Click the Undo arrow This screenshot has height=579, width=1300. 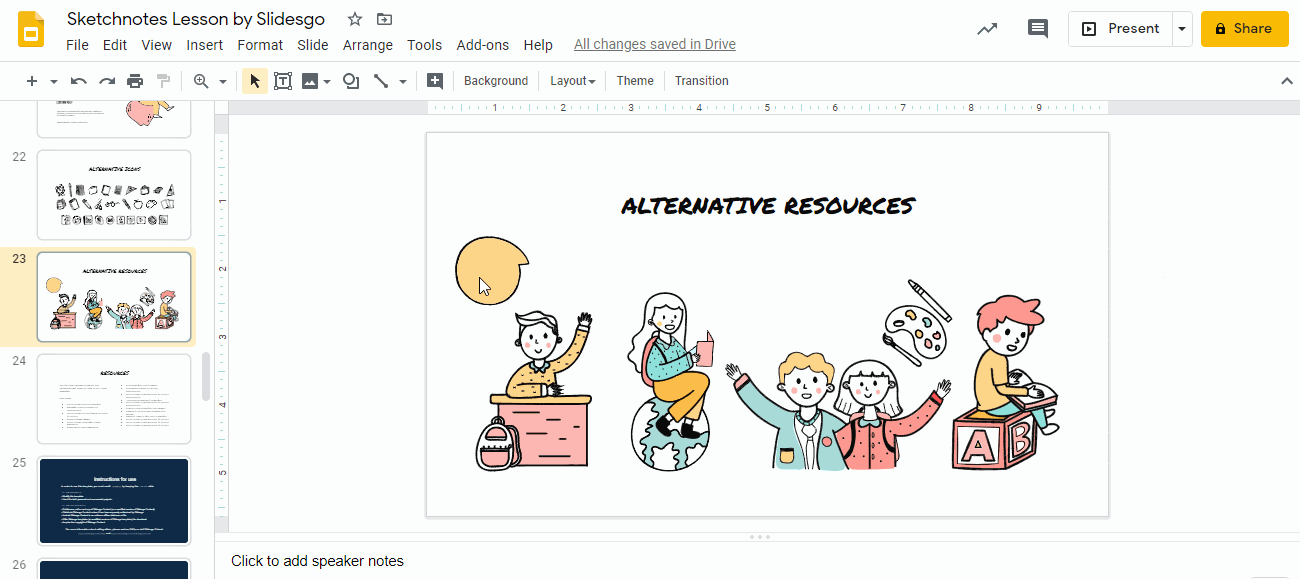(x=79, y=81)
